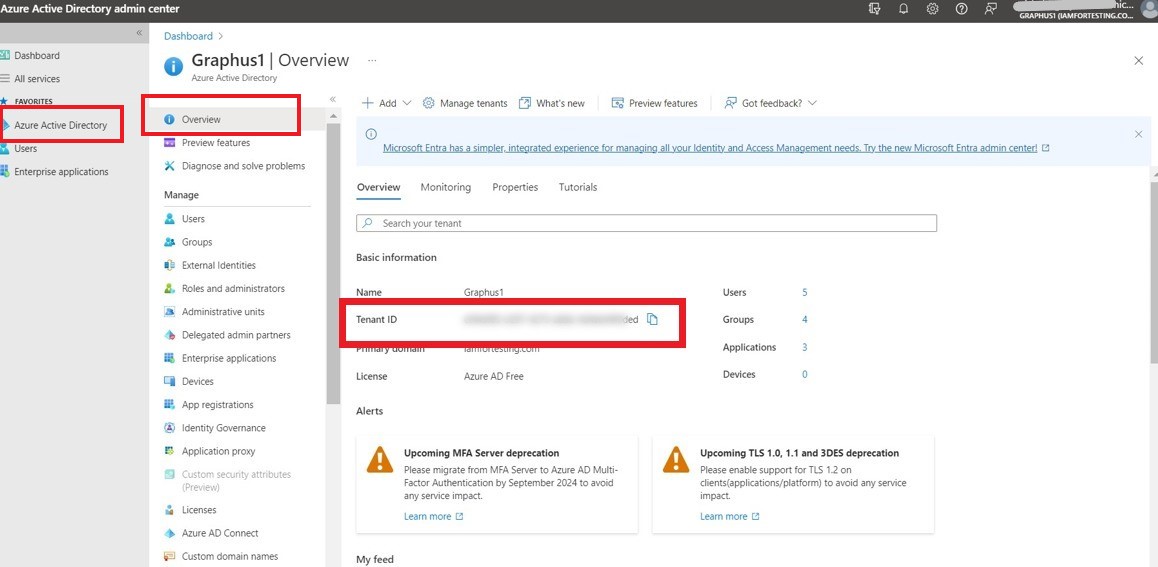Switch to the Monitoring tab
Viewport: 1158px width, 567px height.
445,188
